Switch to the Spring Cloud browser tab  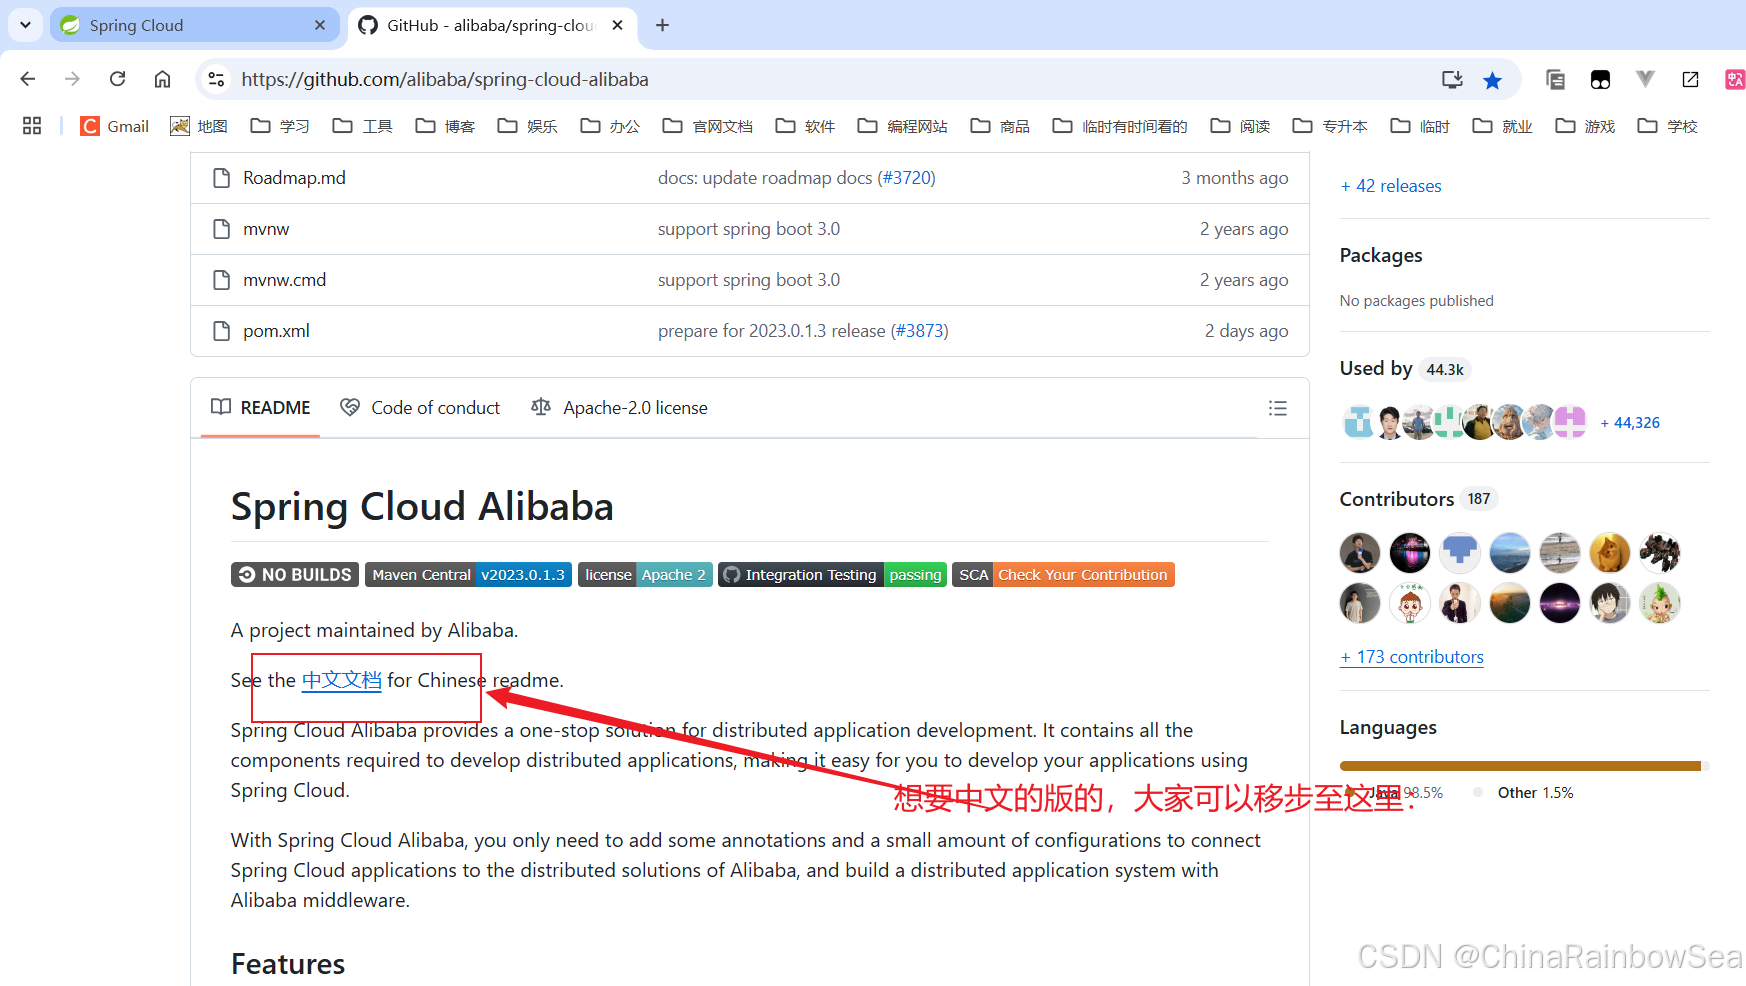(x=195, y=25)
